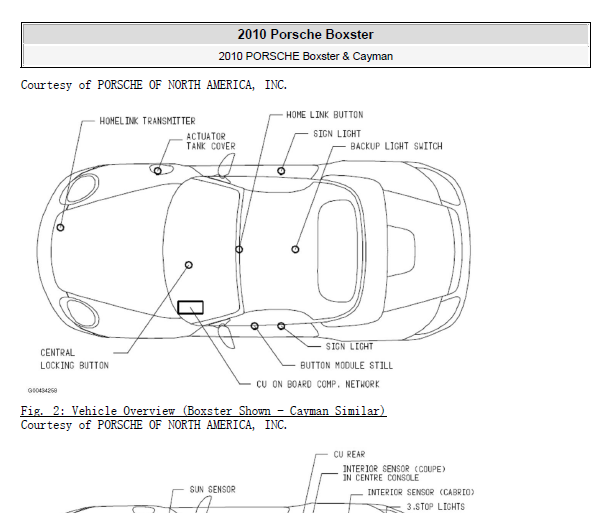603x513 pixels.
Task: Click the INTERIOR SENSOR (COUPE) label
Action: coord(394,473)
